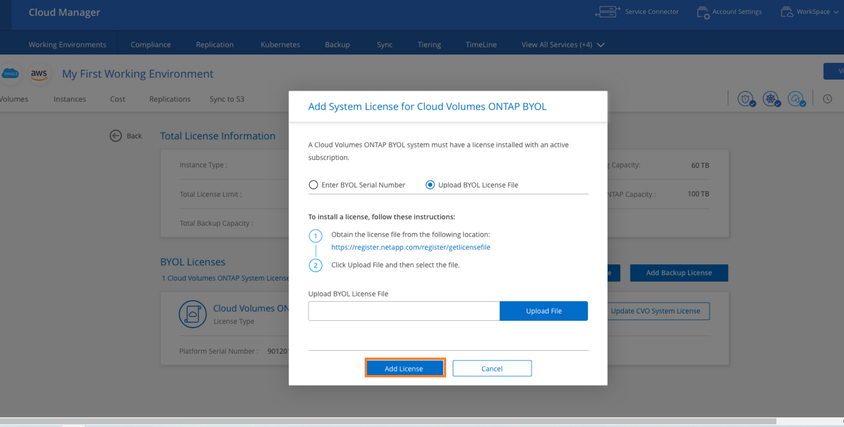Image resolution: width=844 pixels, height=427 pixels.
Task: Click the Cloud Manager title
Action: pos(64,12)
